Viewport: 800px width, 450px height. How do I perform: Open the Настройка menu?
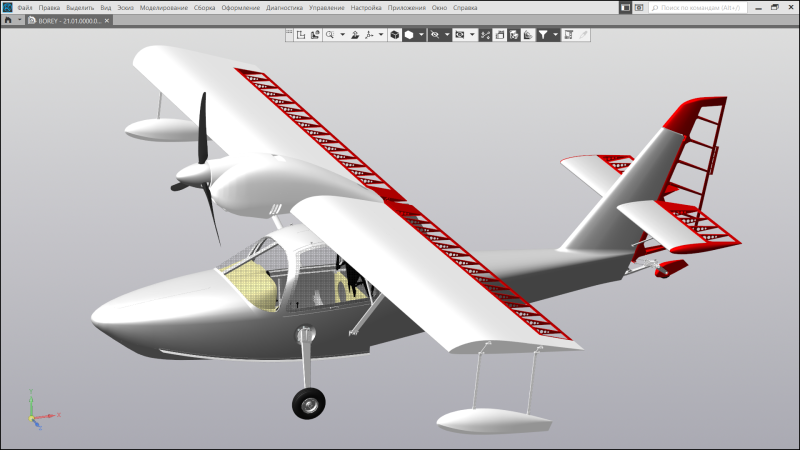point(366,8)
